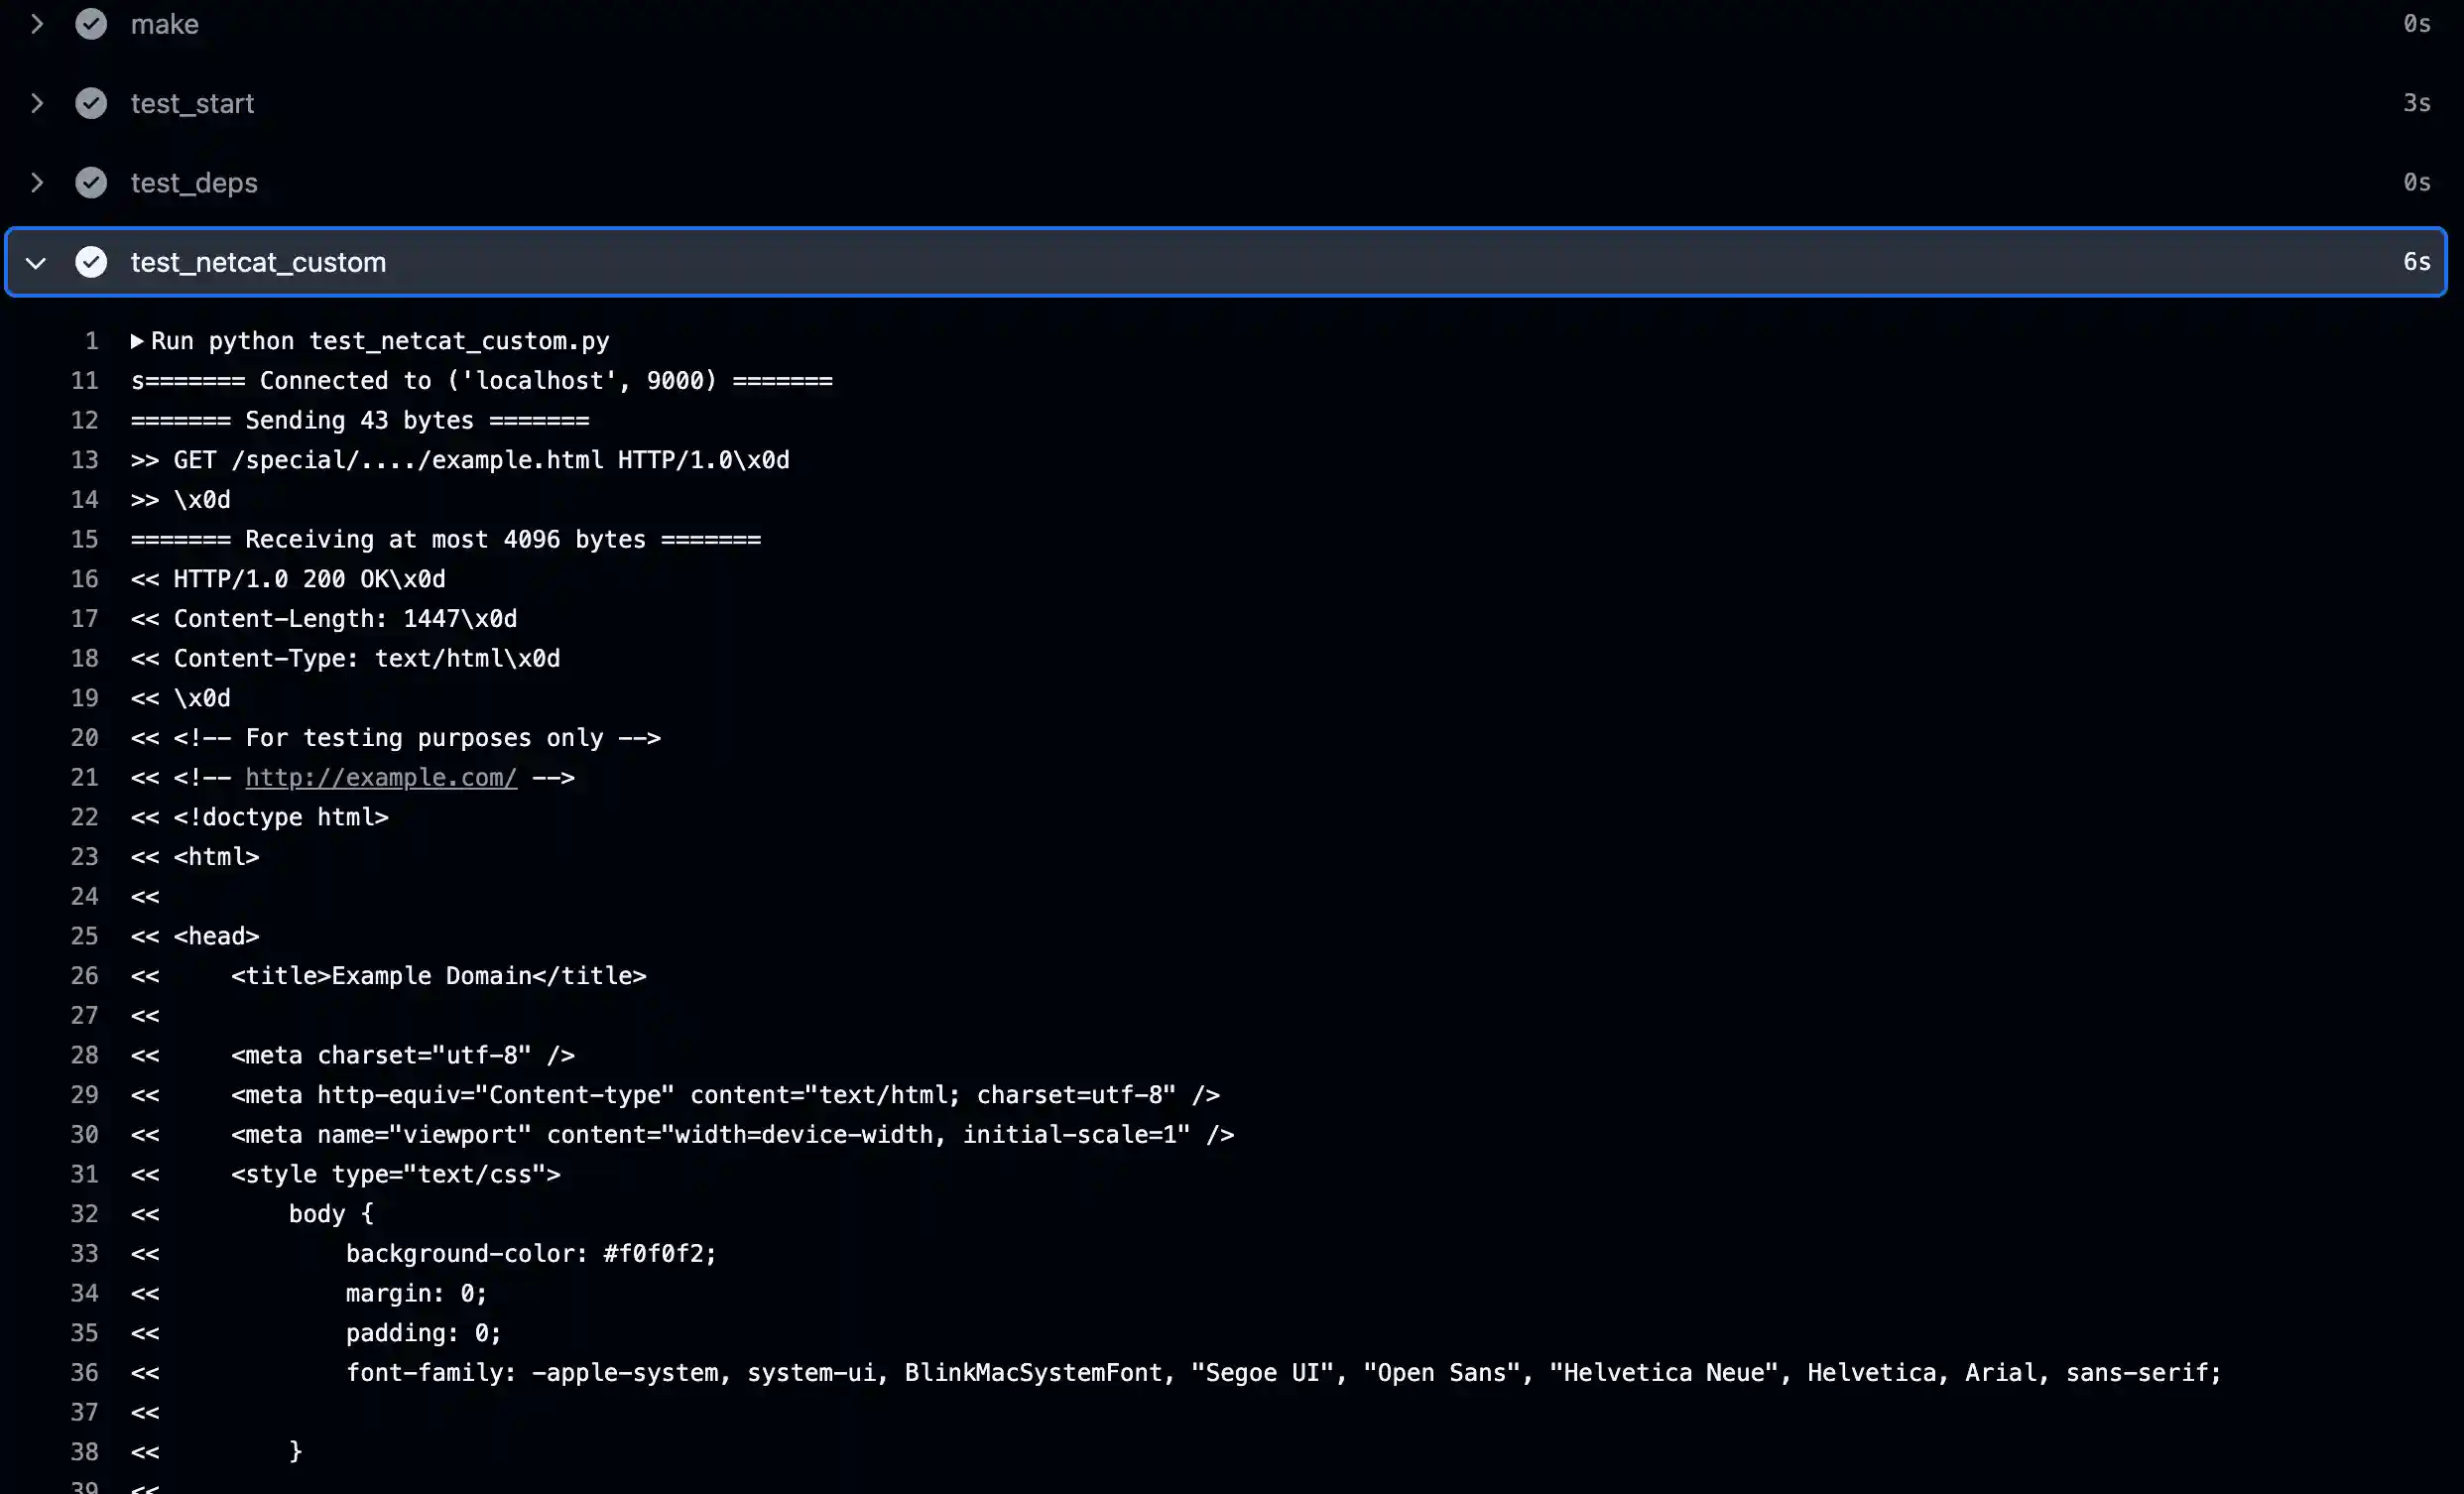Click the test_deps success checkmark icon
This screenshot has width=2464, height=1494.
pos(91,183)
